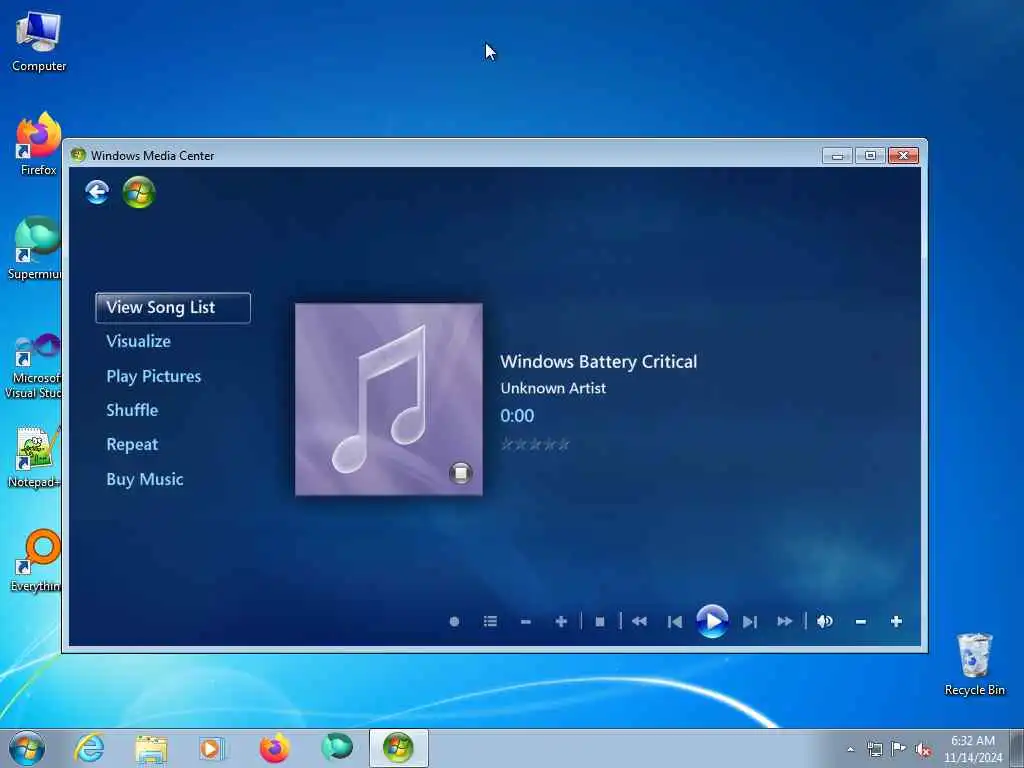Open Action Center flag icon
This screenshot has height=768, width=1024.
pyautogui.click(x=899, y=748)
